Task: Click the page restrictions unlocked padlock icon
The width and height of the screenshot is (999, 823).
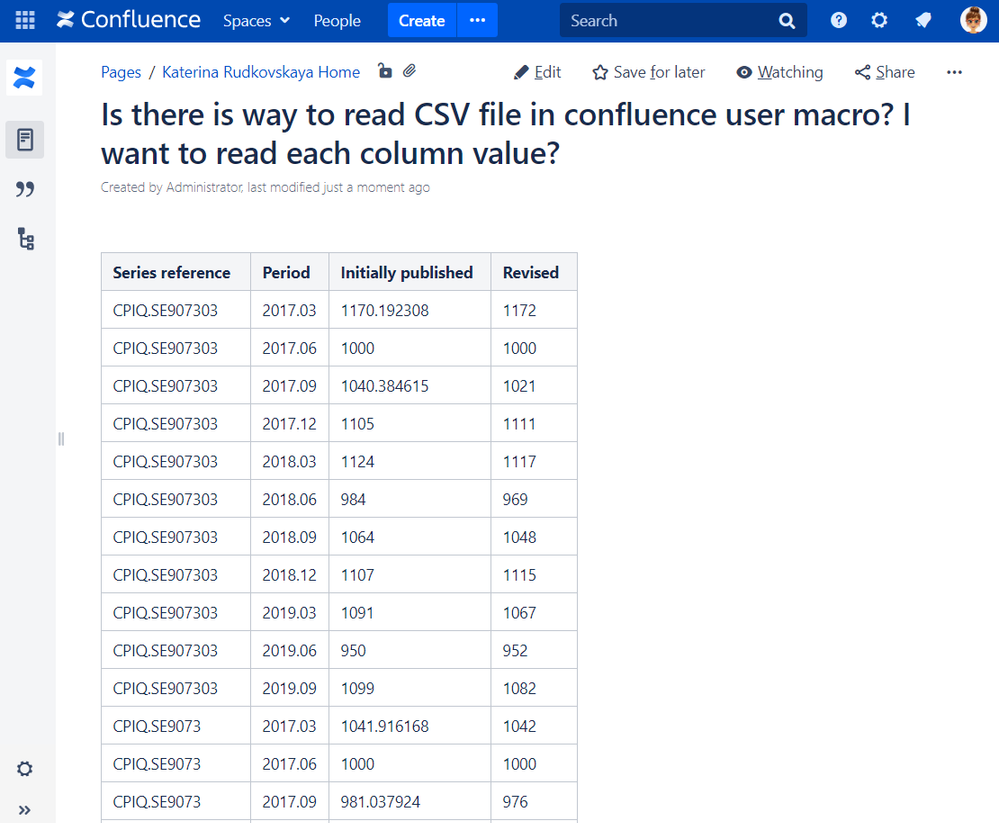Action: tap(384, 71)
